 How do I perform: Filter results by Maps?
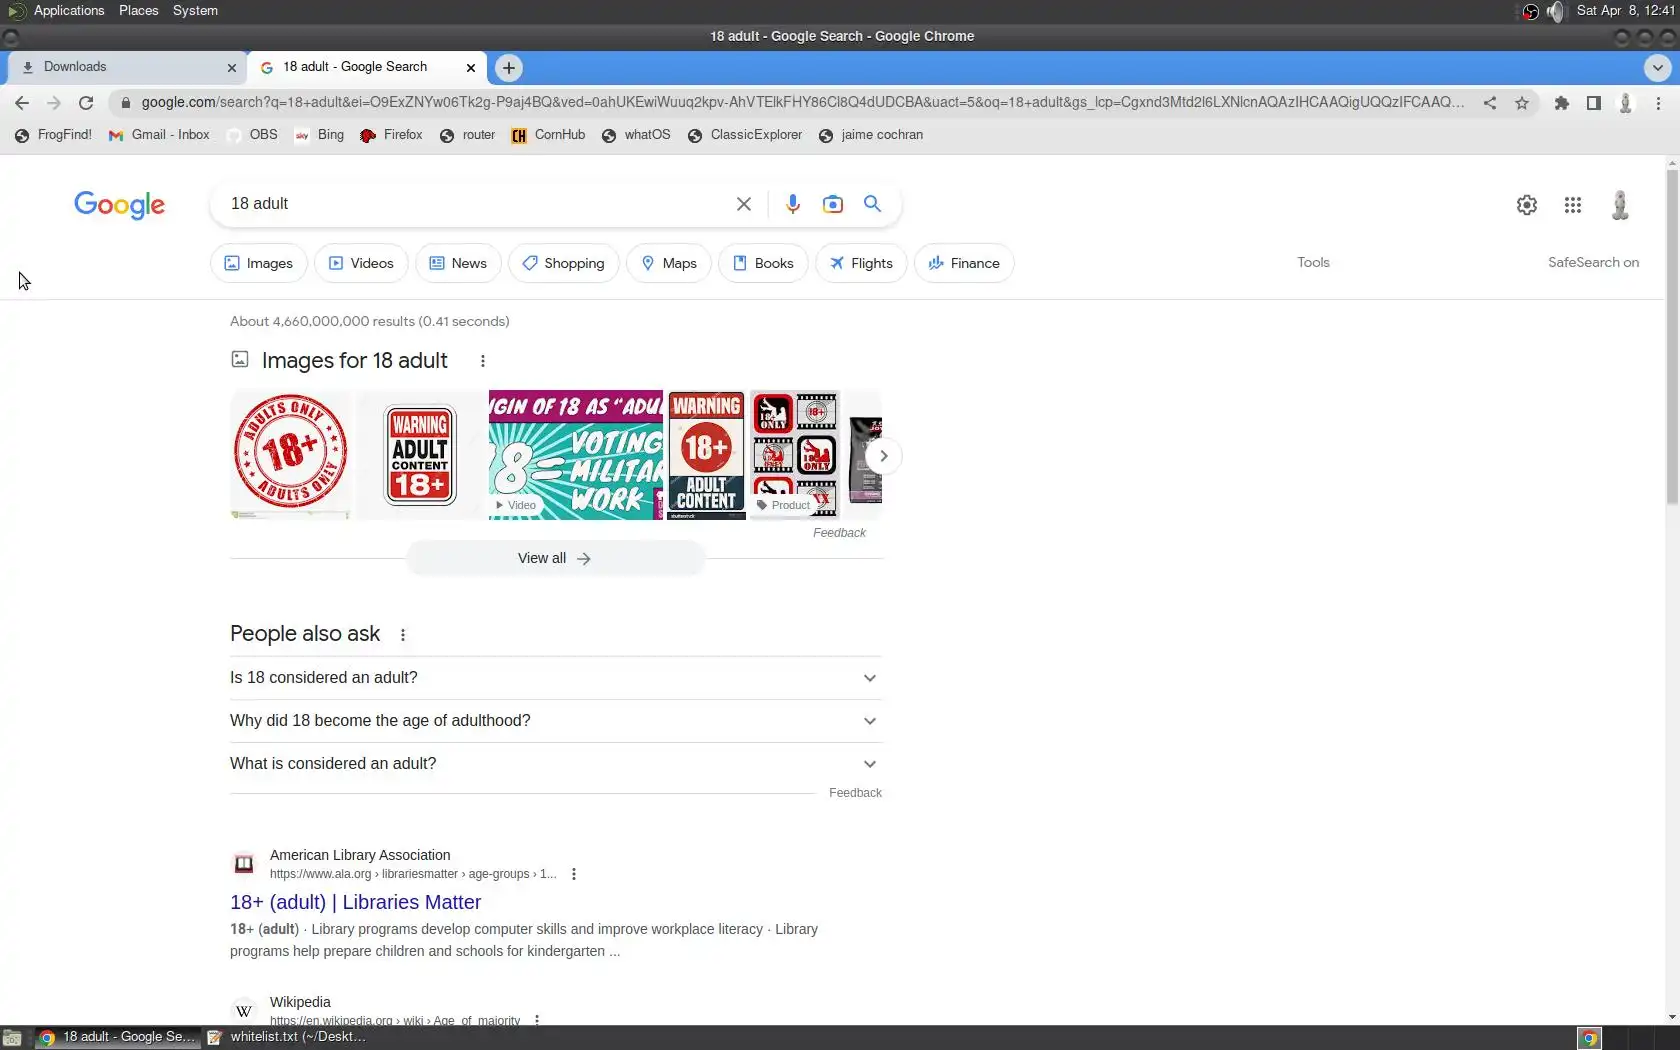click(669, 263)
